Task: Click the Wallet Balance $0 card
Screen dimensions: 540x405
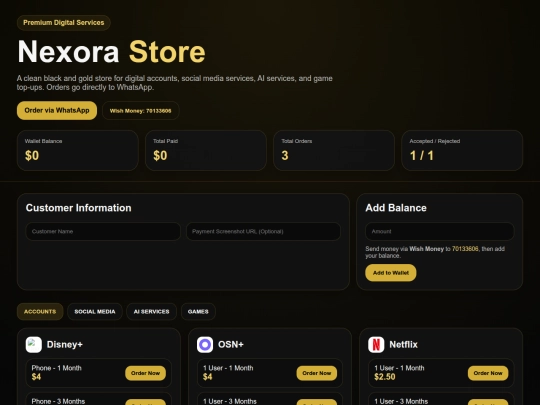Action: pyautogui.click(x=78, y=150)
